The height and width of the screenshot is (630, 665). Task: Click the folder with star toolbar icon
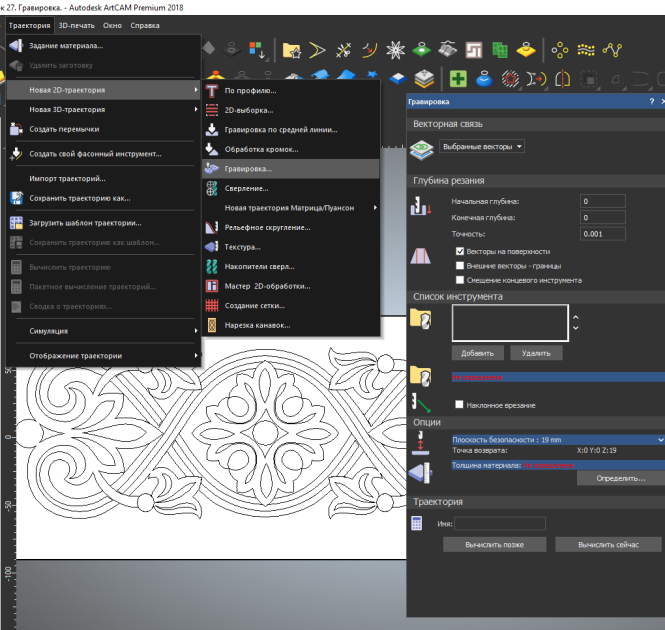tap(292, 50)
